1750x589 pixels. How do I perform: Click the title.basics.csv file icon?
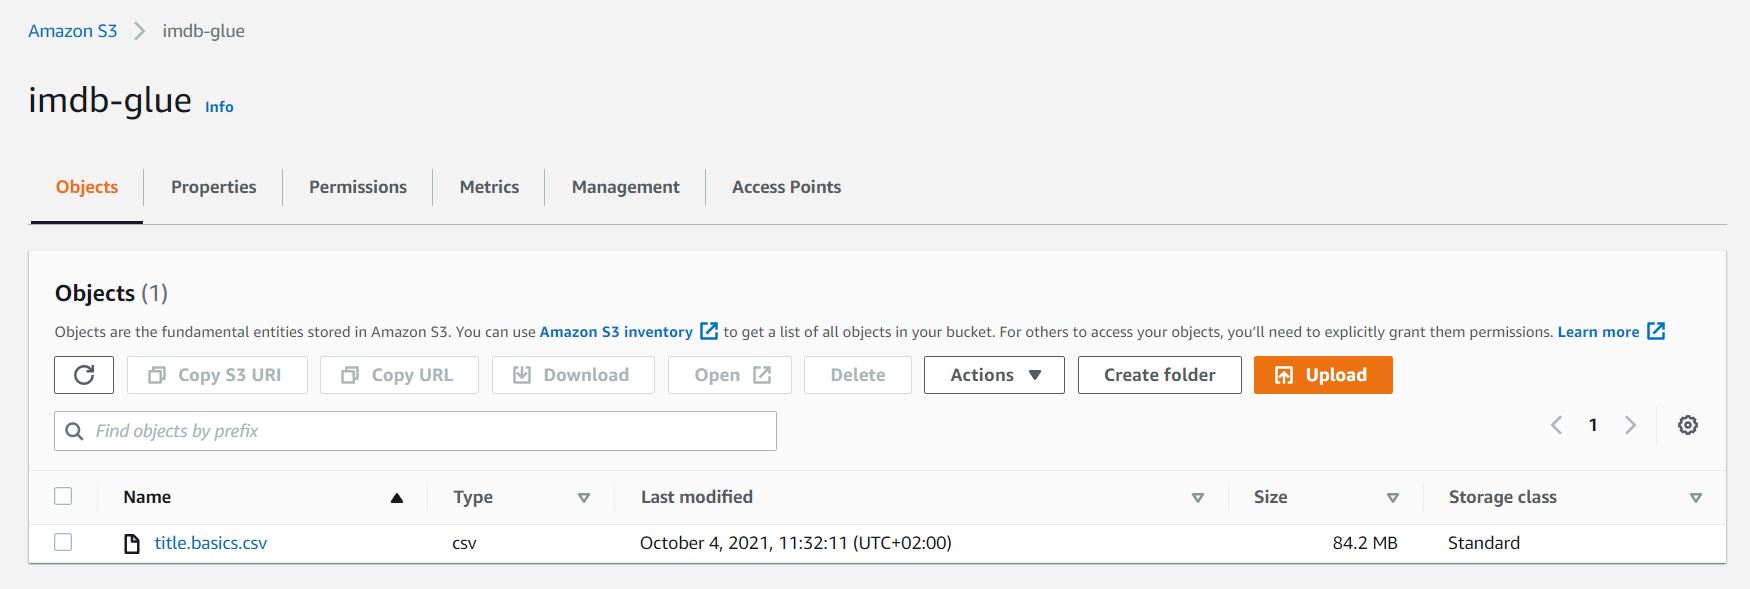[x=131, y=544]
